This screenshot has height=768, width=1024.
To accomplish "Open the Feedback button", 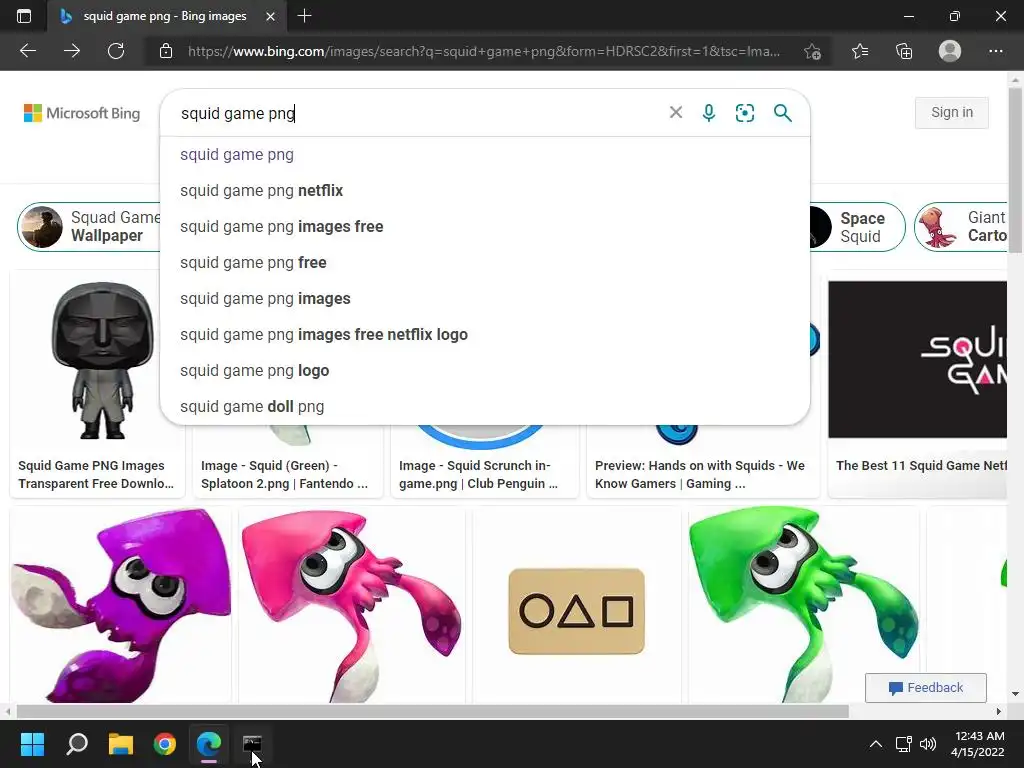I will [x=925, y=688].
